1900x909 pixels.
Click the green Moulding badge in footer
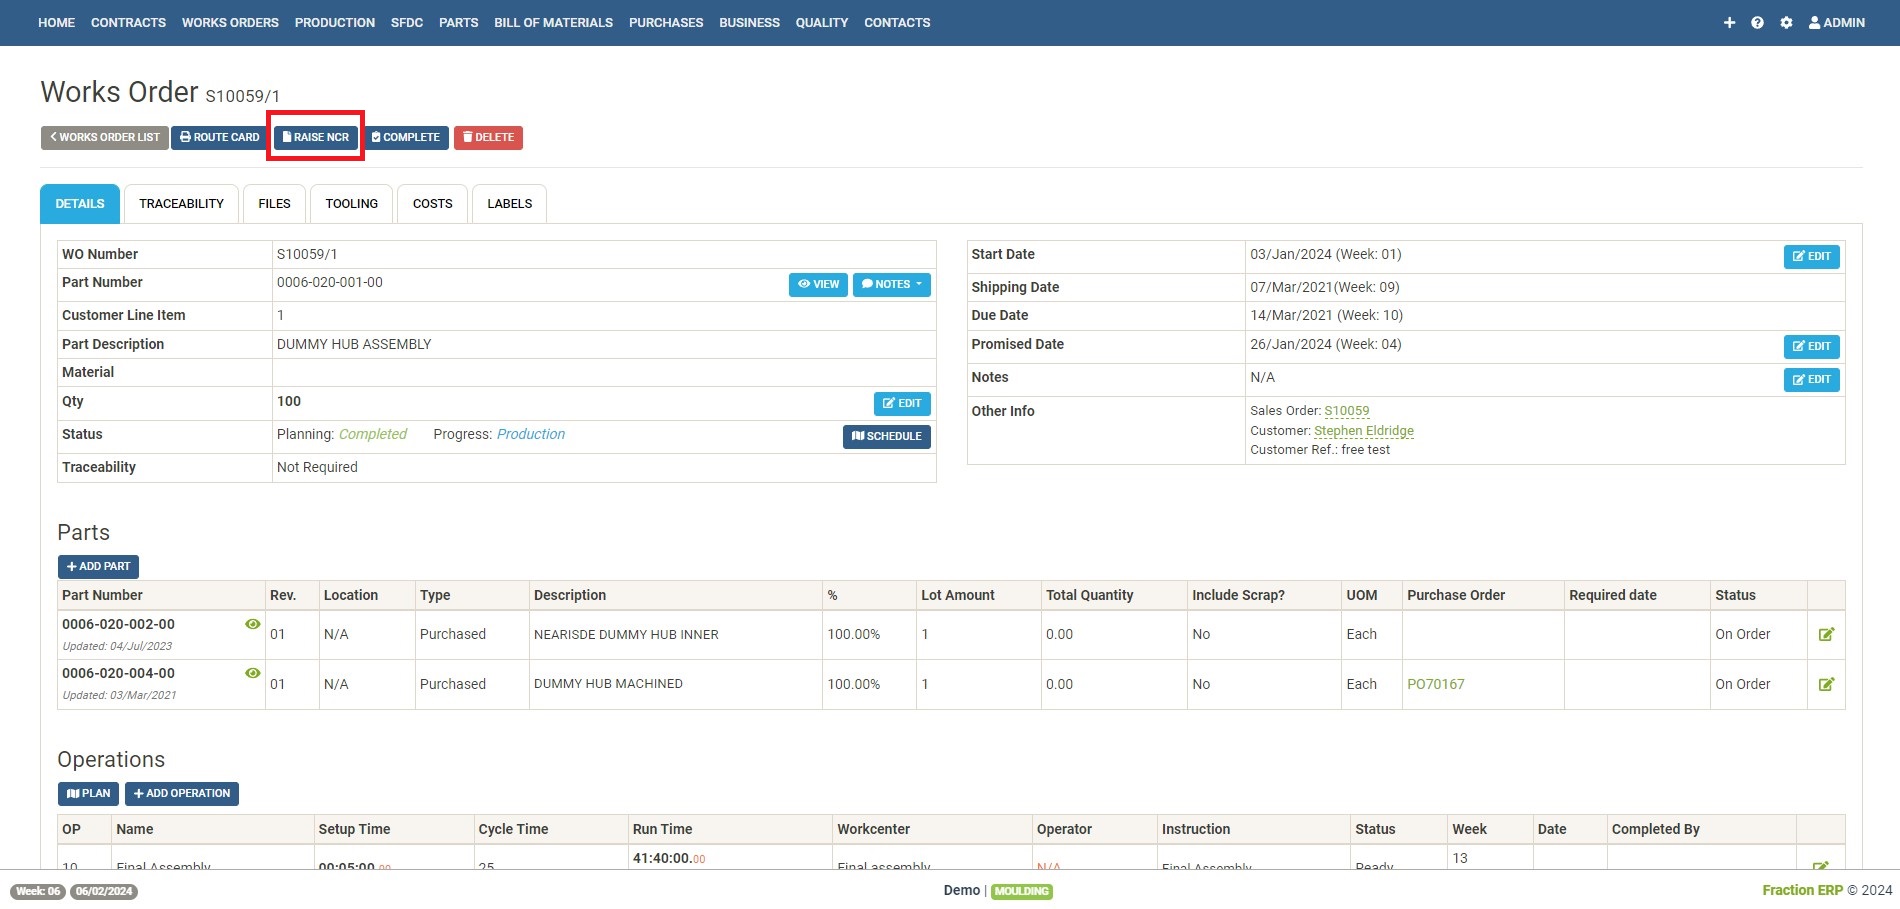[x=1021, y=891]
